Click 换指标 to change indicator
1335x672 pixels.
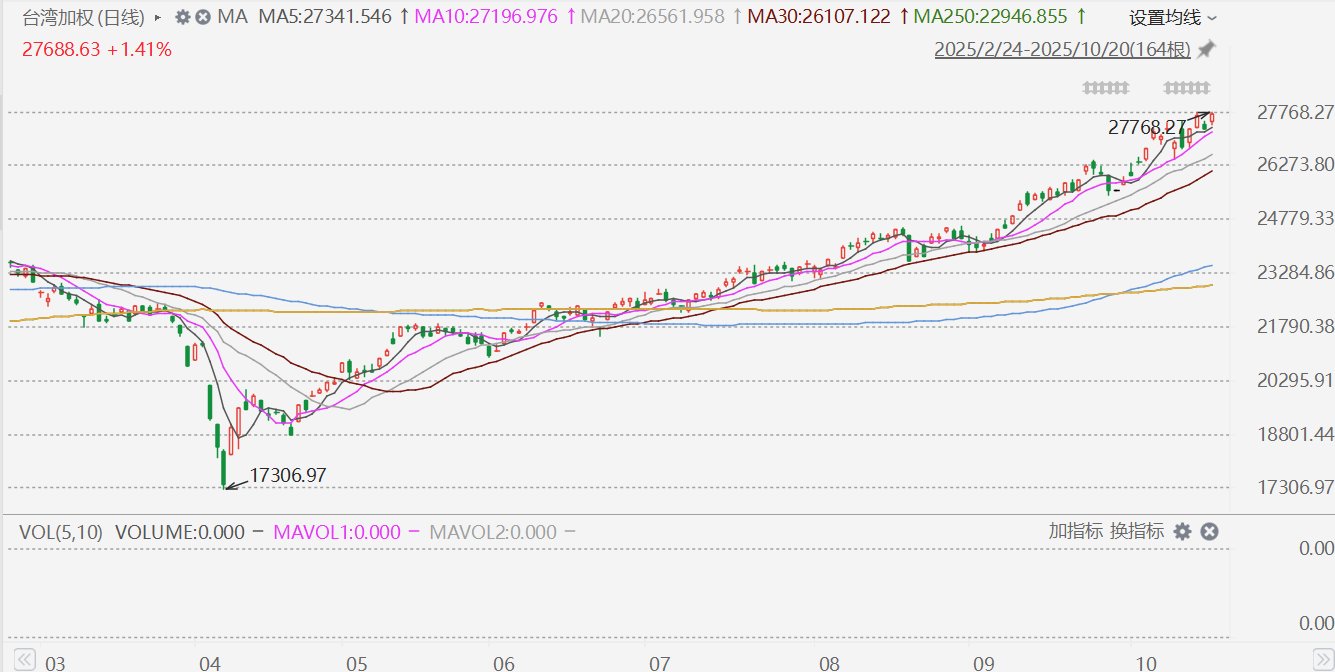[x=1137, y=531]
